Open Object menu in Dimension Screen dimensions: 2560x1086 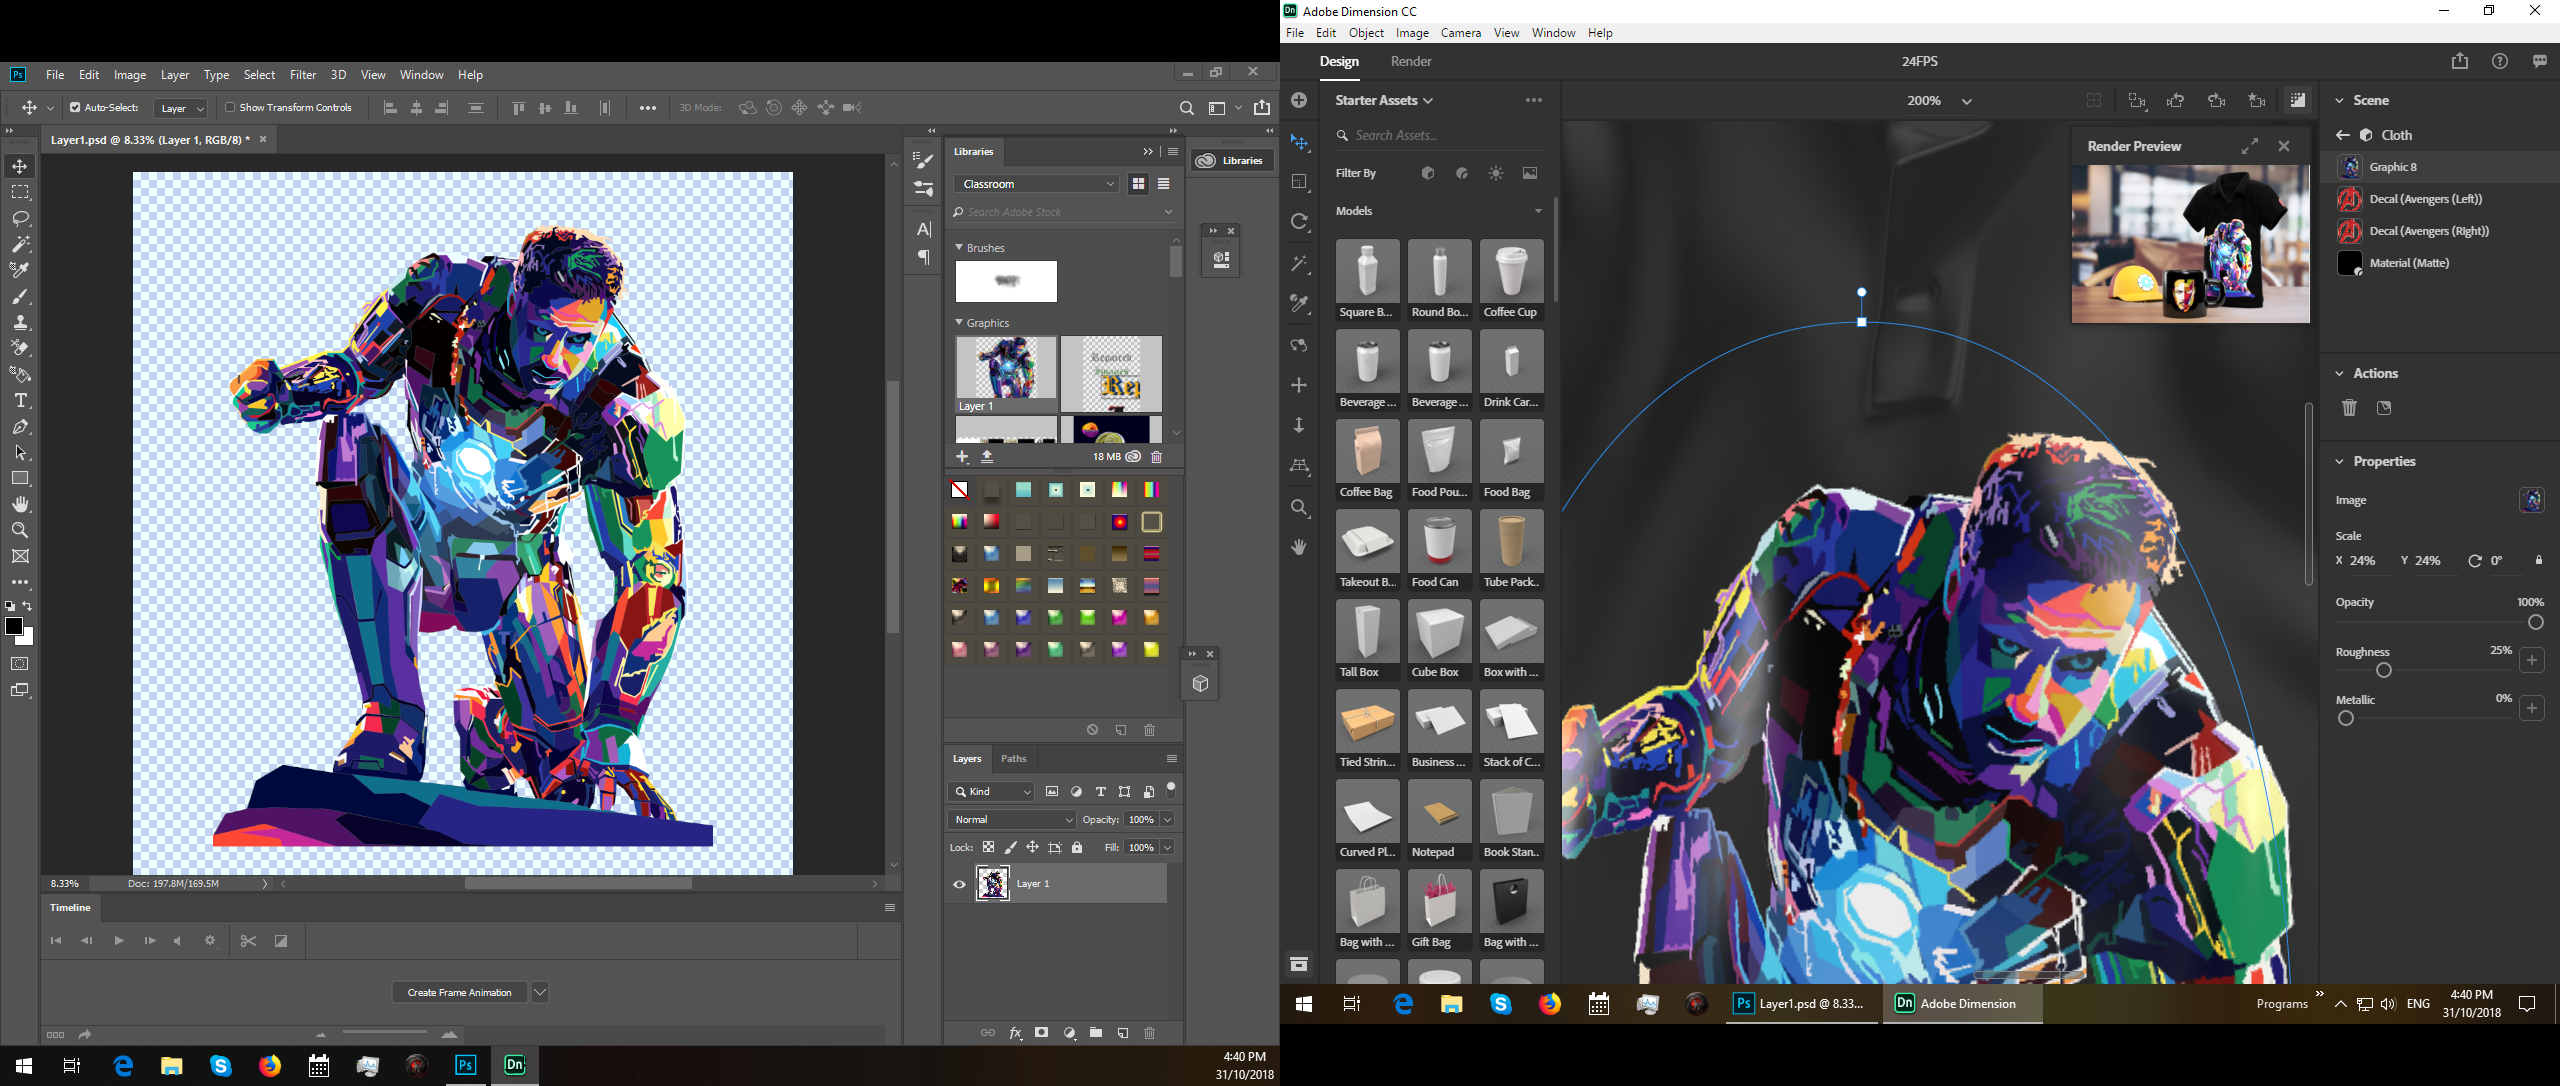point(1366,33)
